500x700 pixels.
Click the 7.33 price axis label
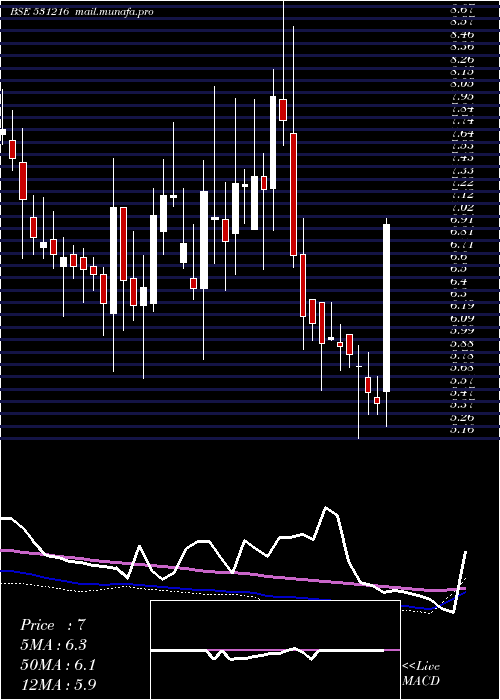click(x=462, y=171)
